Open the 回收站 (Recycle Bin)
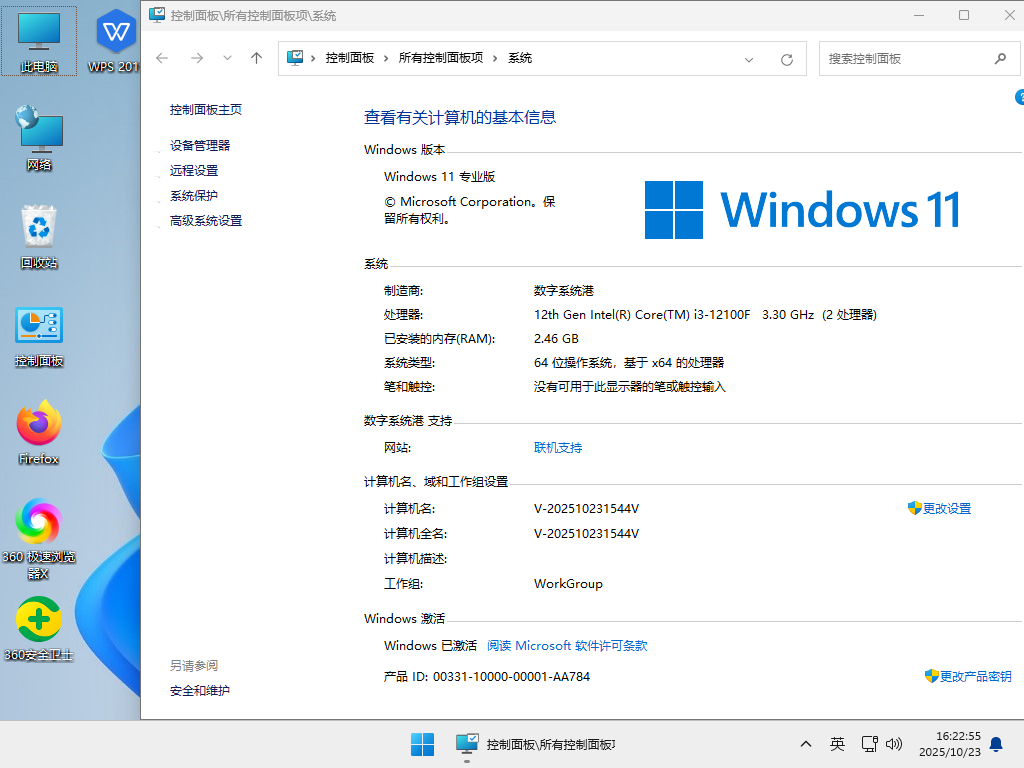 [x=38, y=225]
